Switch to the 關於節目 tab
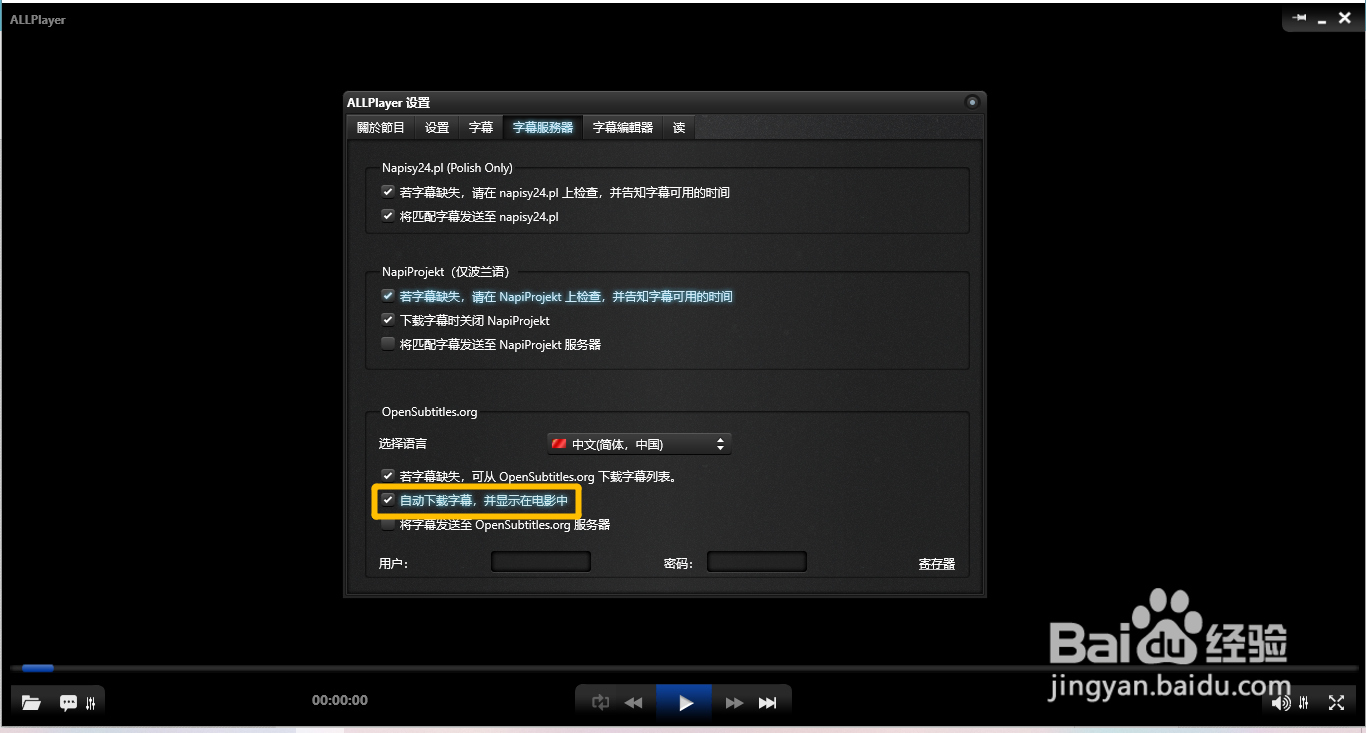The image size is (1366, 733). coord(381,128)
